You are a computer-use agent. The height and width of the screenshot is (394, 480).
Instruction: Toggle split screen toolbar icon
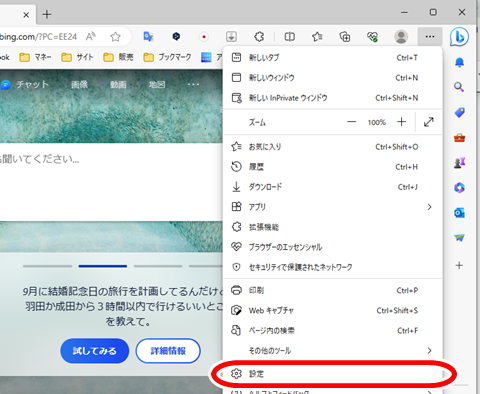289,36
